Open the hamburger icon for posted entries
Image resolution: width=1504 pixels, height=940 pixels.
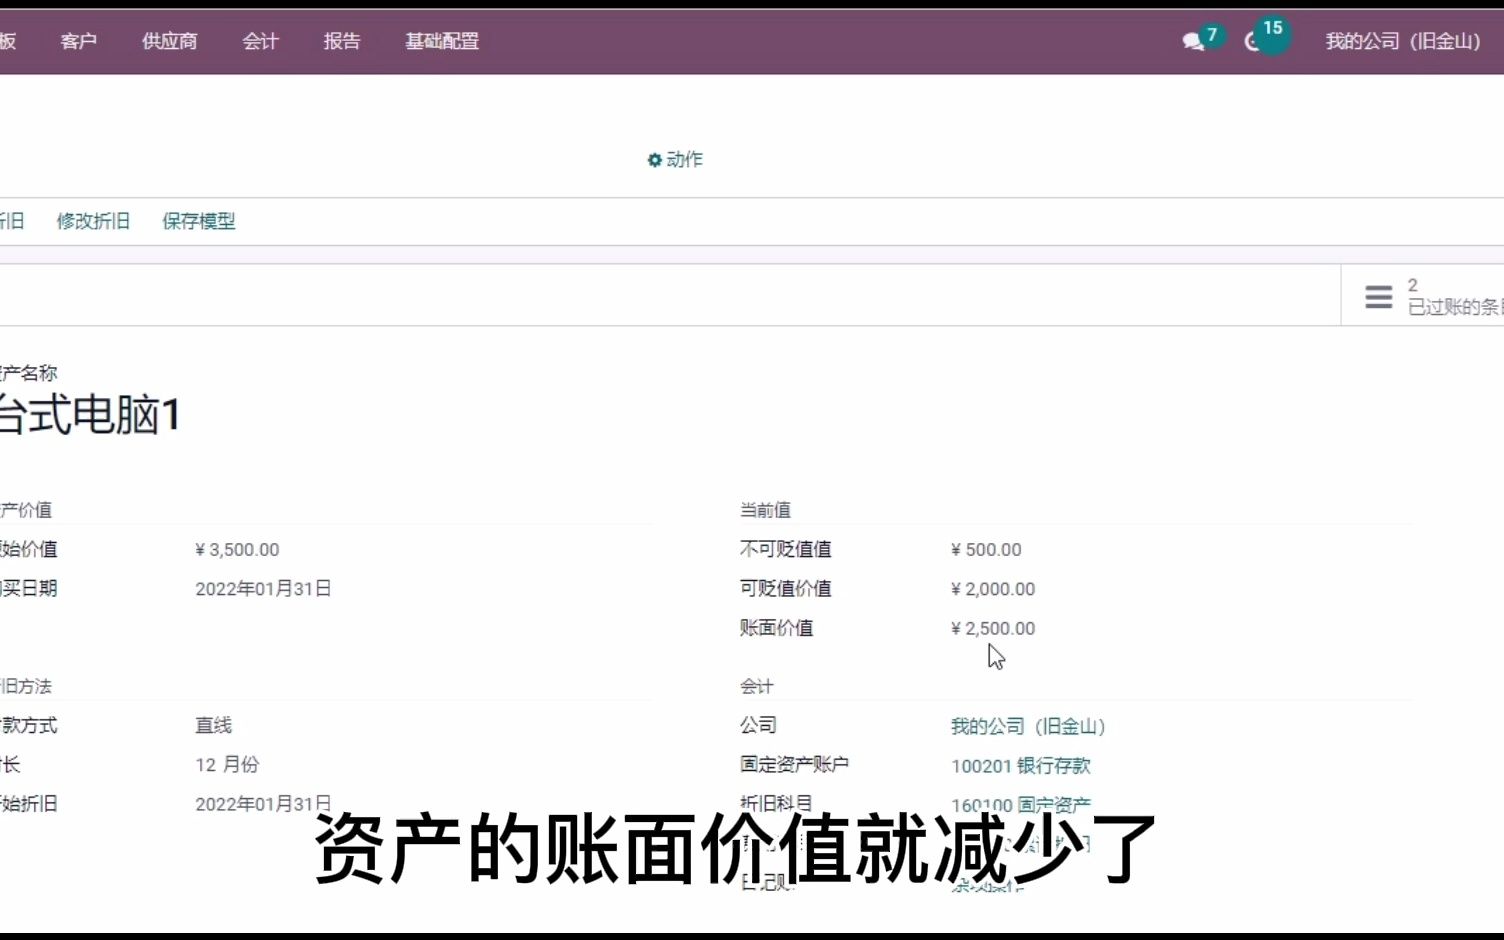coord(1379,296)
